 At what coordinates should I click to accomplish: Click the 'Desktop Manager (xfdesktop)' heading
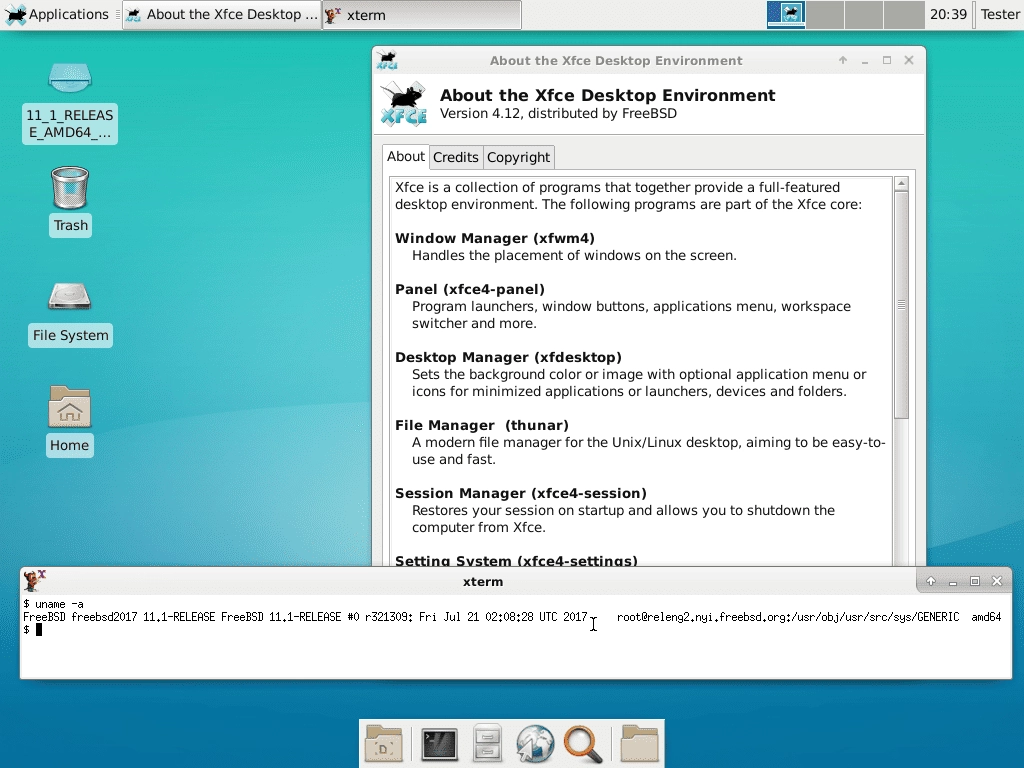tap(508, 357)
